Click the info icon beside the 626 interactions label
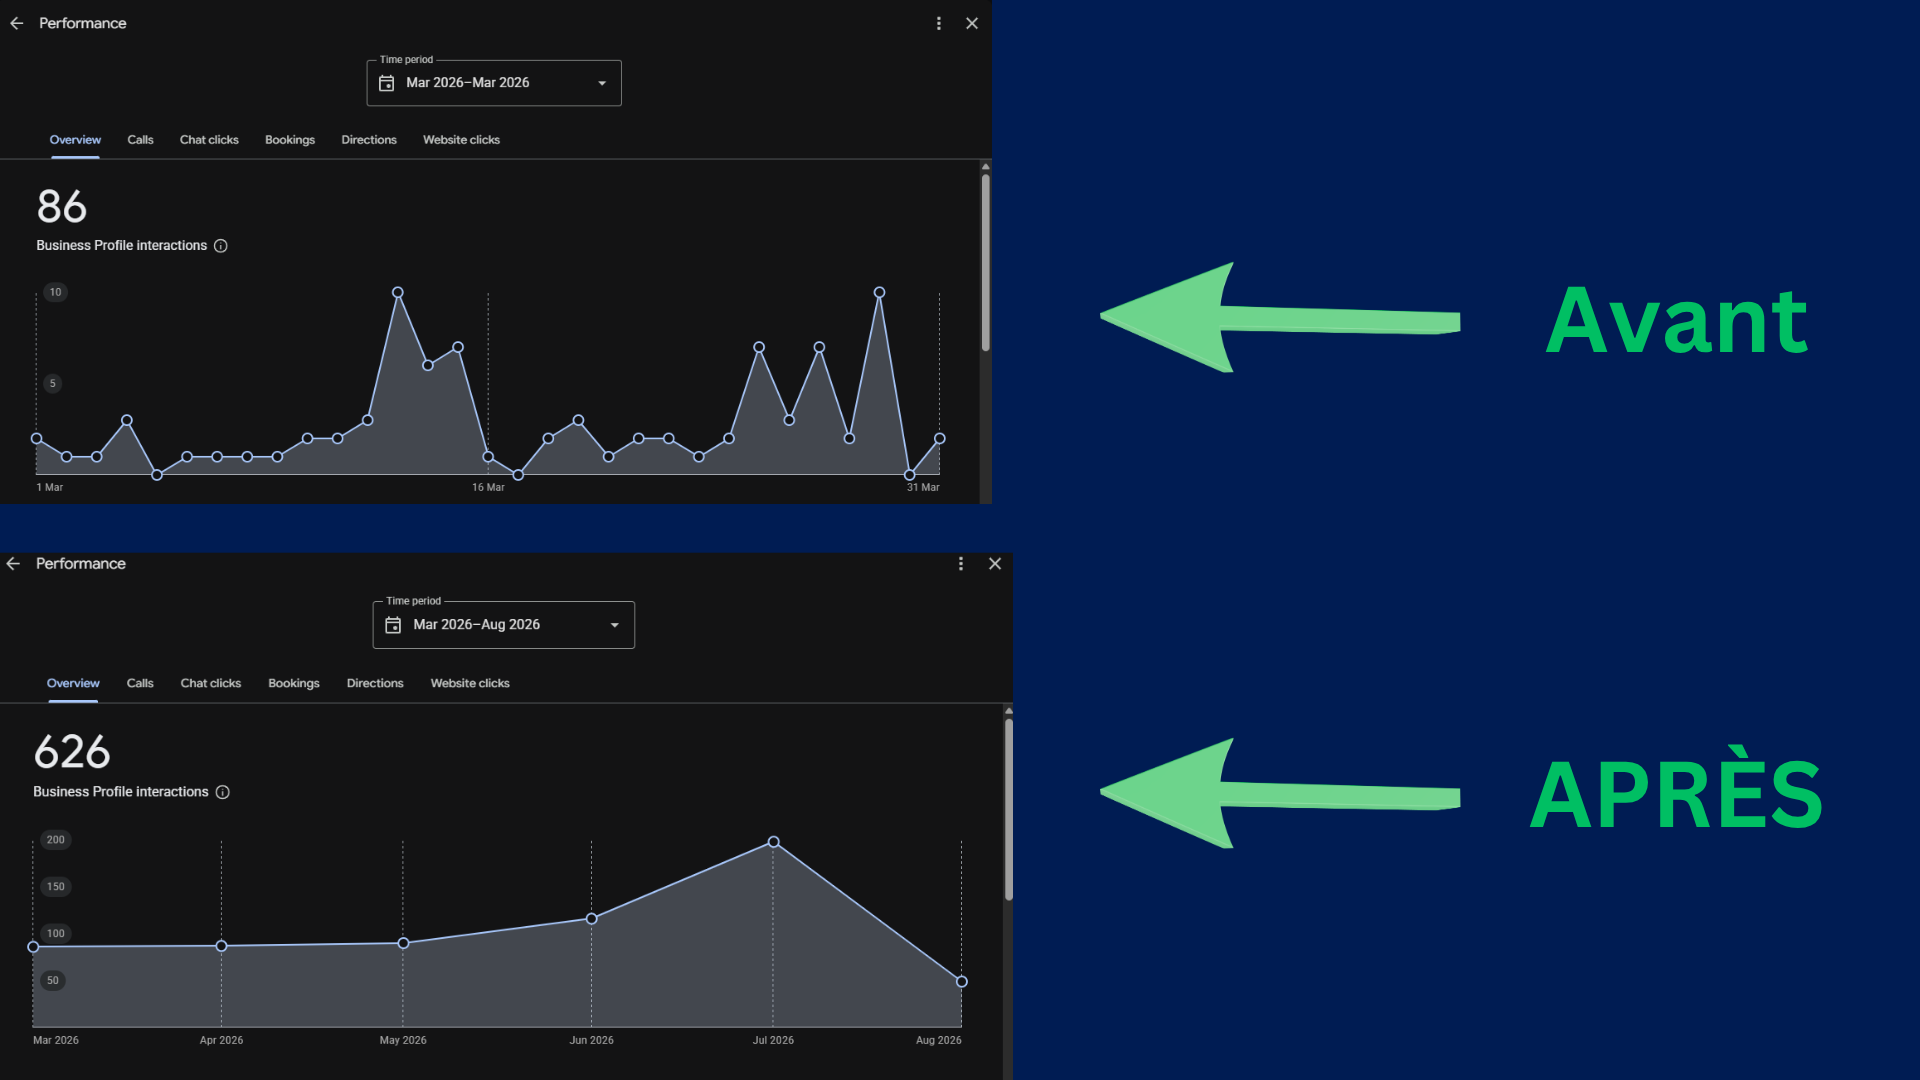Image resolution: width=1920 pixels, height=1080 pixels. tap(223, 792)
